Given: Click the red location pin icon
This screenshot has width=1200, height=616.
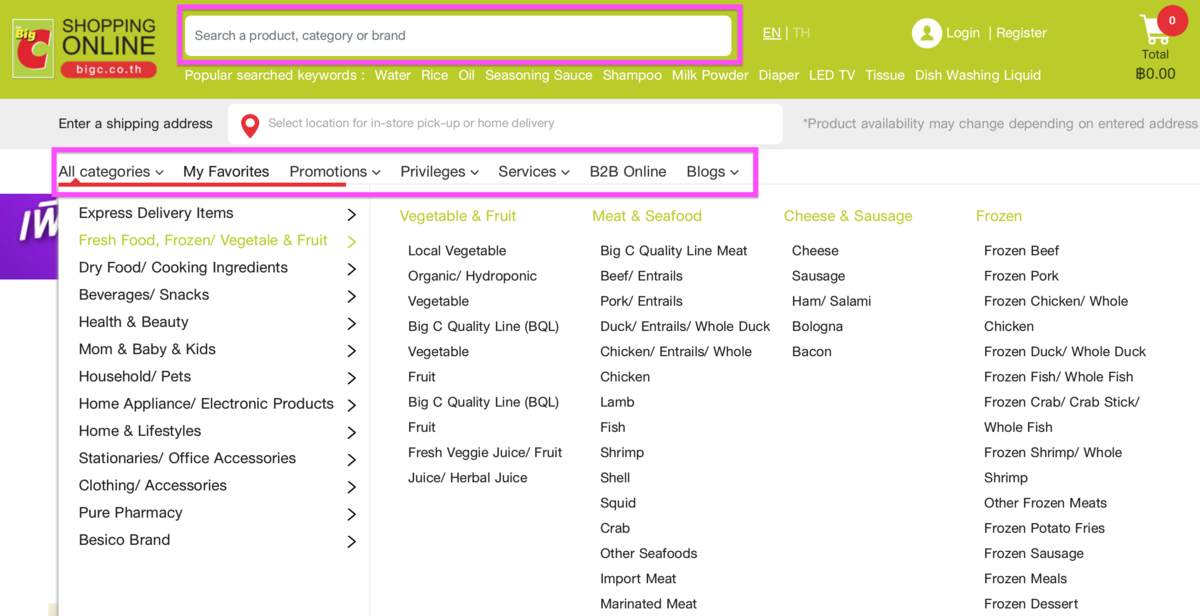Looking at the screenshot, I should click(250, 125).
